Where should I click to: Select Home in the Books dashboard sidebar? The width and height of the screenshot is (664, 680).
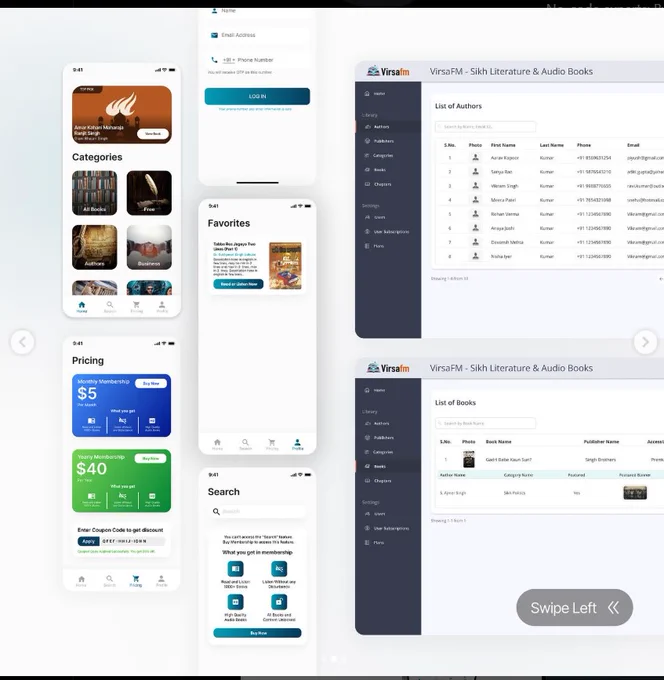pos(379,390)
